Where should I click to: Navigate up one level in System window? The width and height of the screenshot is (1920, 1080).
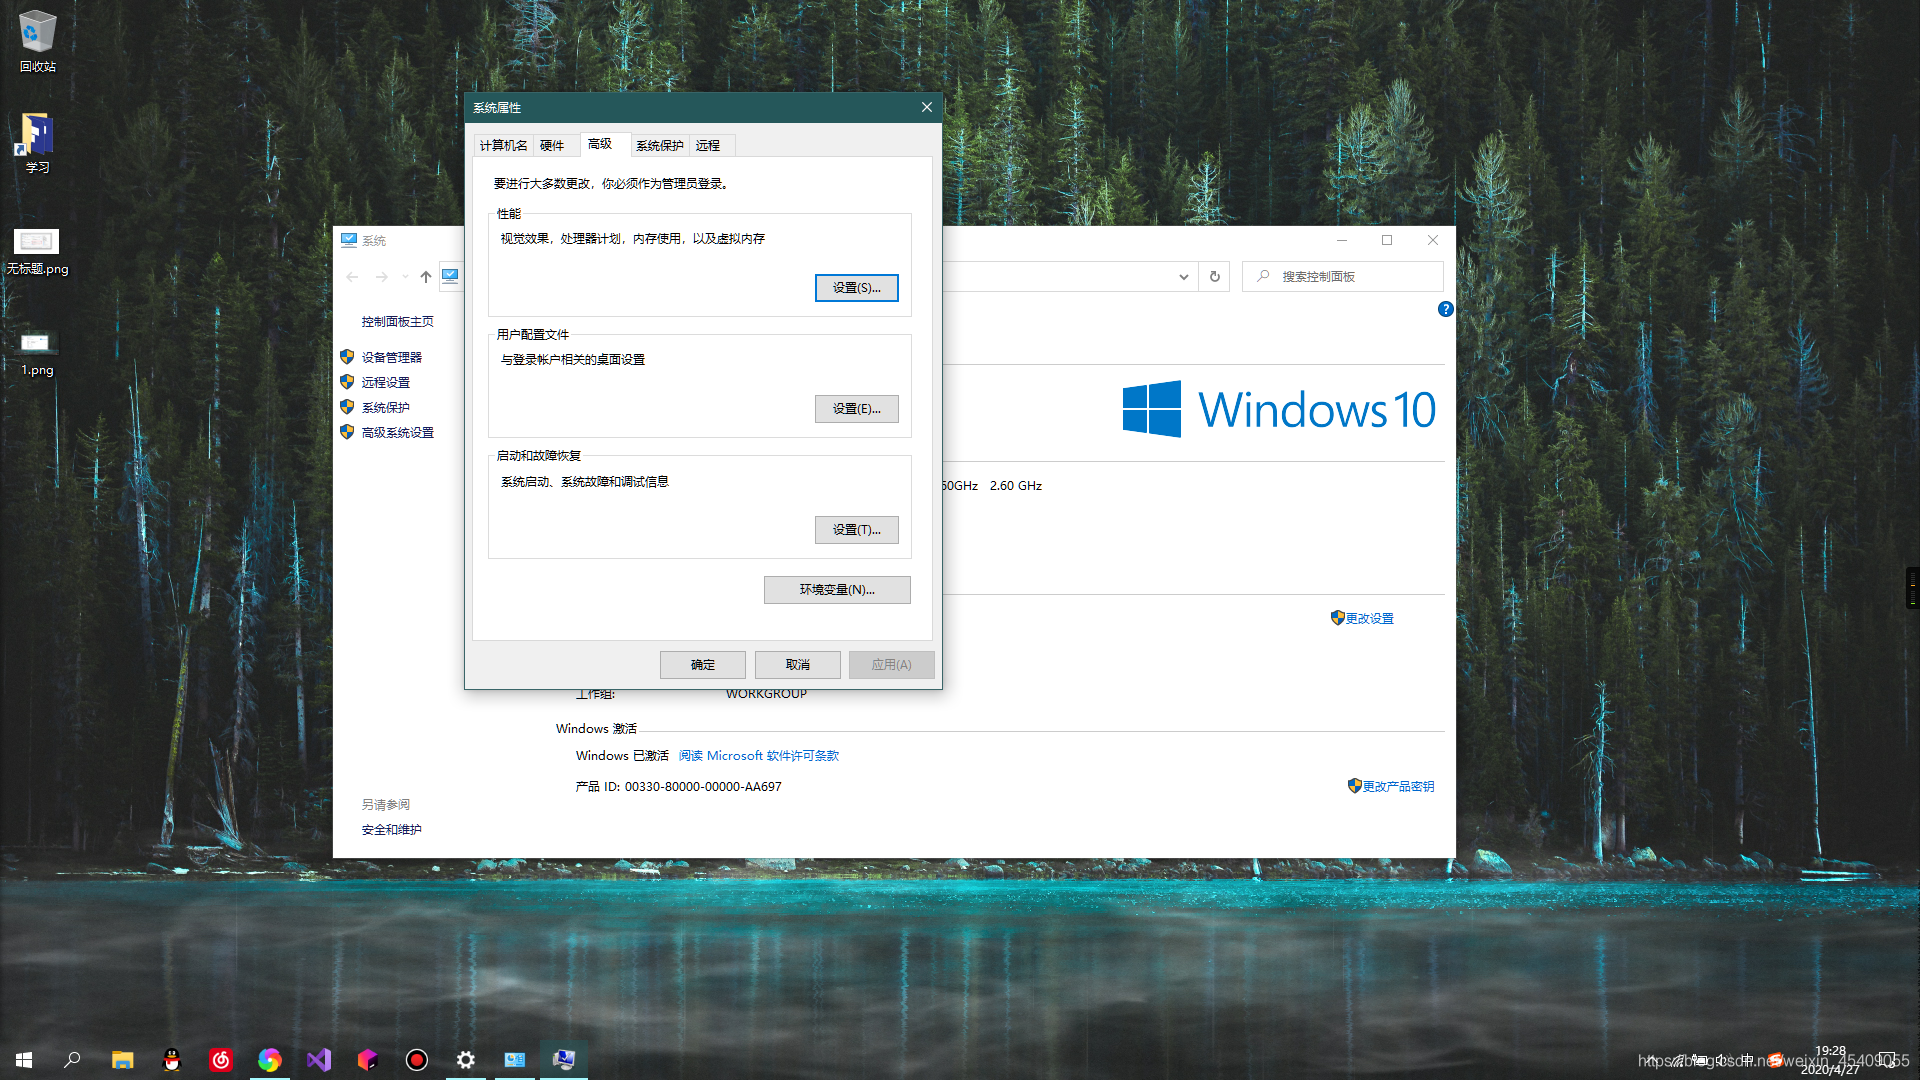pos(426,277)
